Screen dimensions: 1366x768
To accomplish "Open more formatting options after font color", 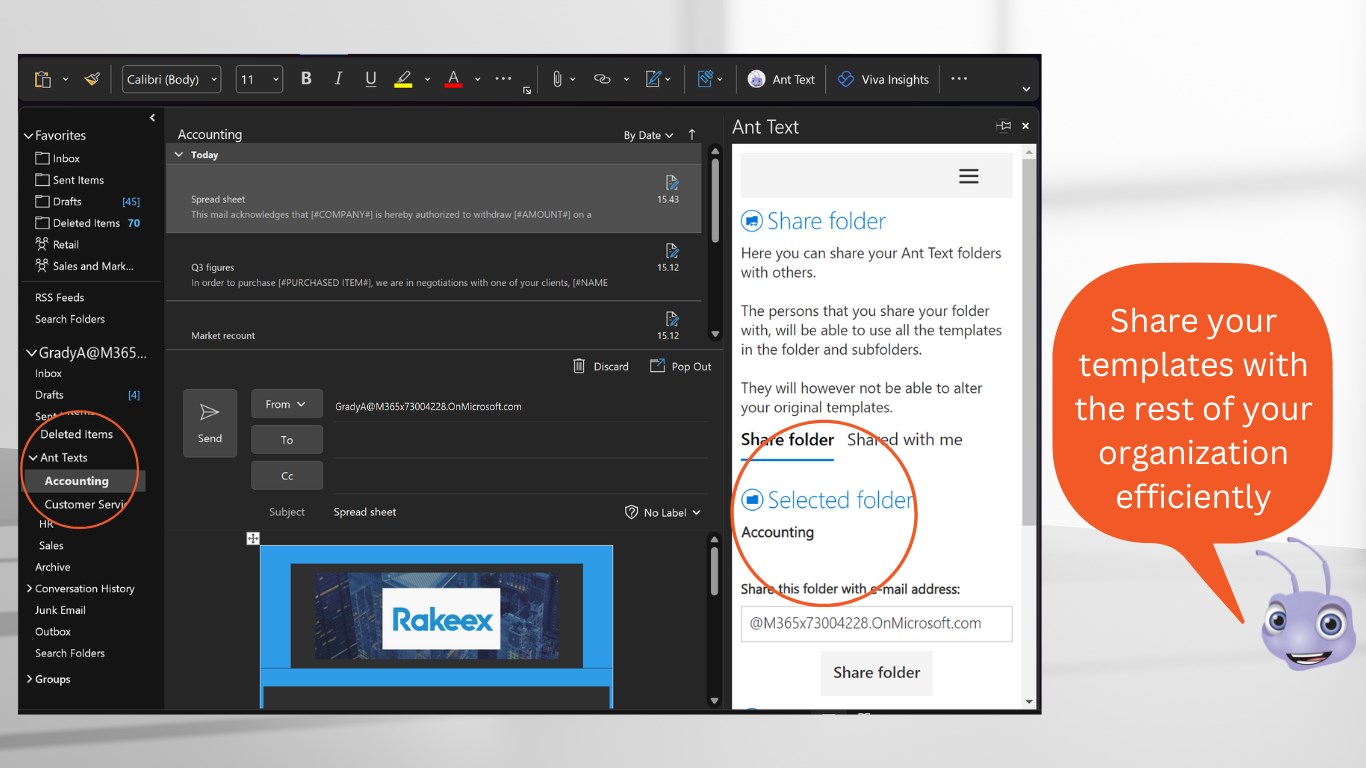I will [x=503, y=79].
